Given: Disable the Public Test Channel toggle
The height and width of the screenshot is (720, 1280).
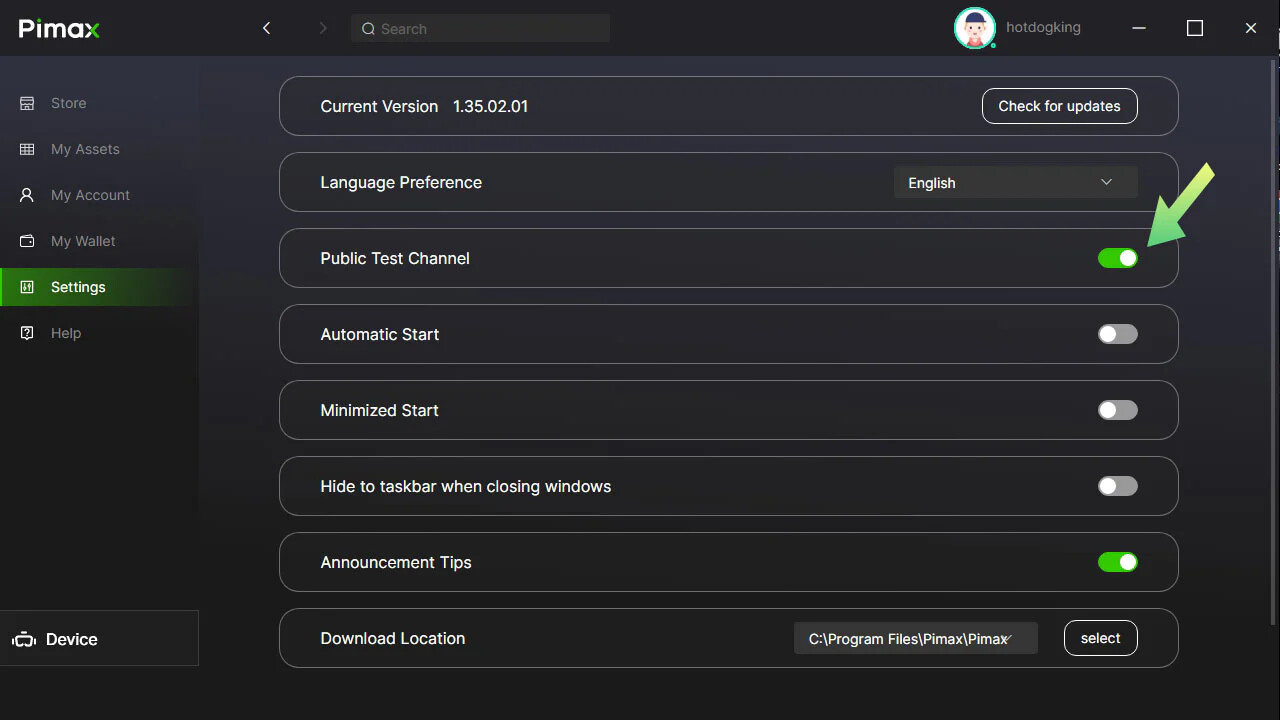Looking at the screenshot, I should click(x=1117, y=258).
